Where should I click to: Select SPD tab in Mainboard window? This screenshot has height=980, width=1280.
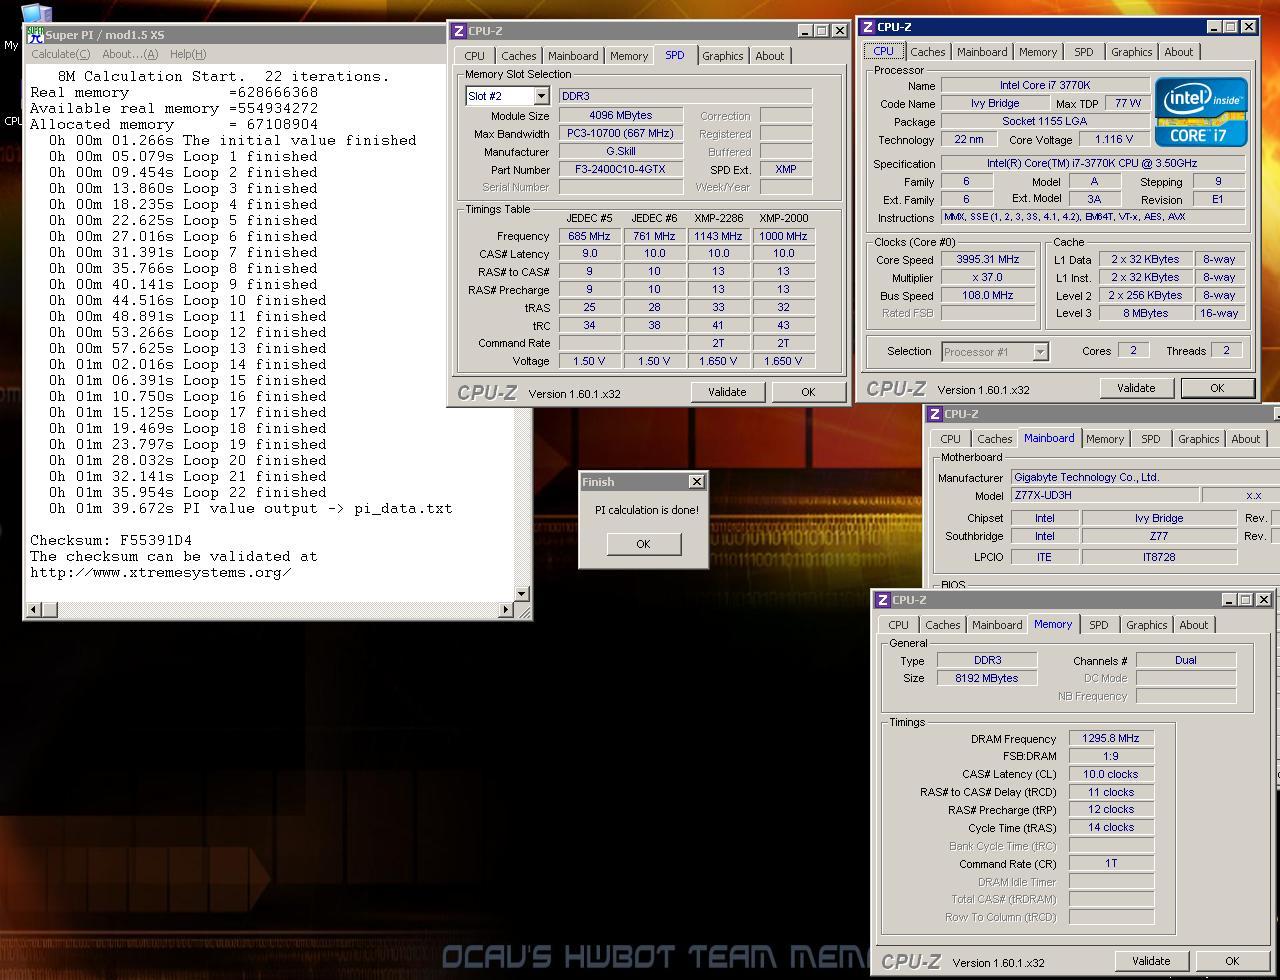pyautogui.click(x=1151, y=439)
